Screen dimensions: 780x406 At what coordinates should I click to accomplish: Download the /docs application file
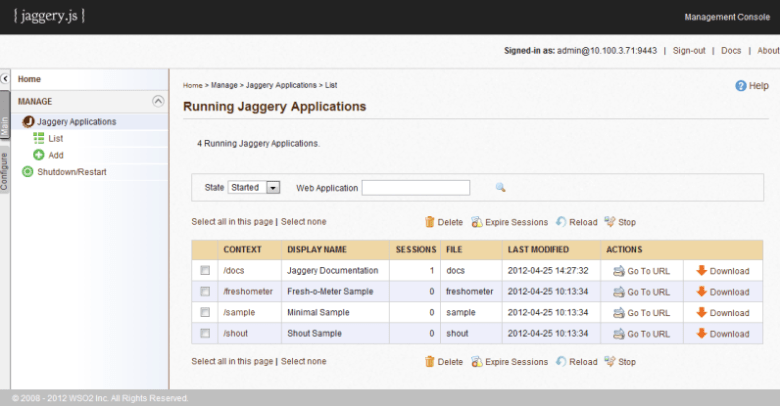click(701, 270)
